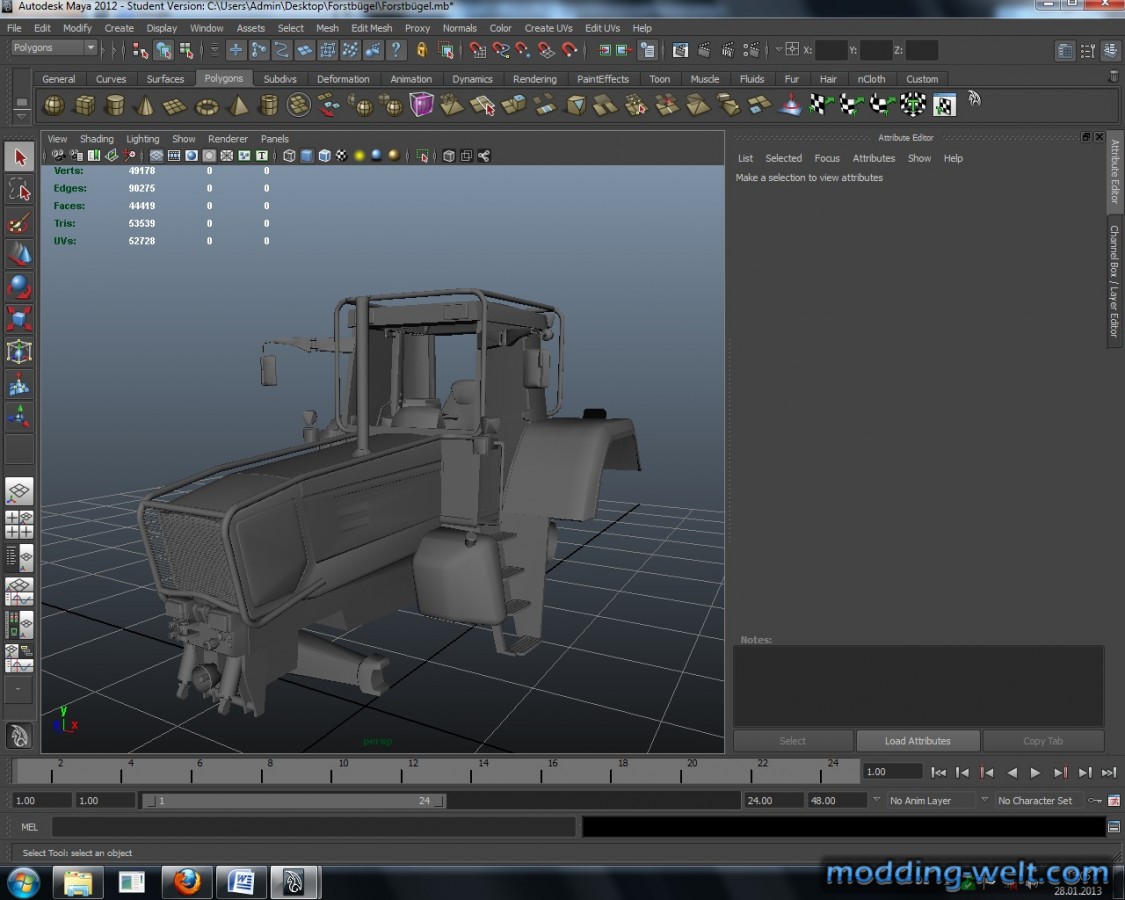Choose the Select tool in the toolbox
The width and height of the screenshot is (1125, 900).
click(19, 157)
